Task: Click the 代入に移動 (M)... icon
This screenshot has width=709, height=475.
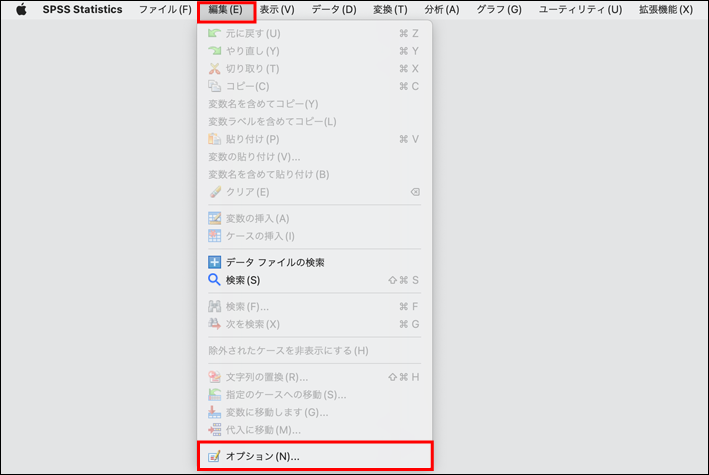Action: pyautogui.click(x=214, y=430)
